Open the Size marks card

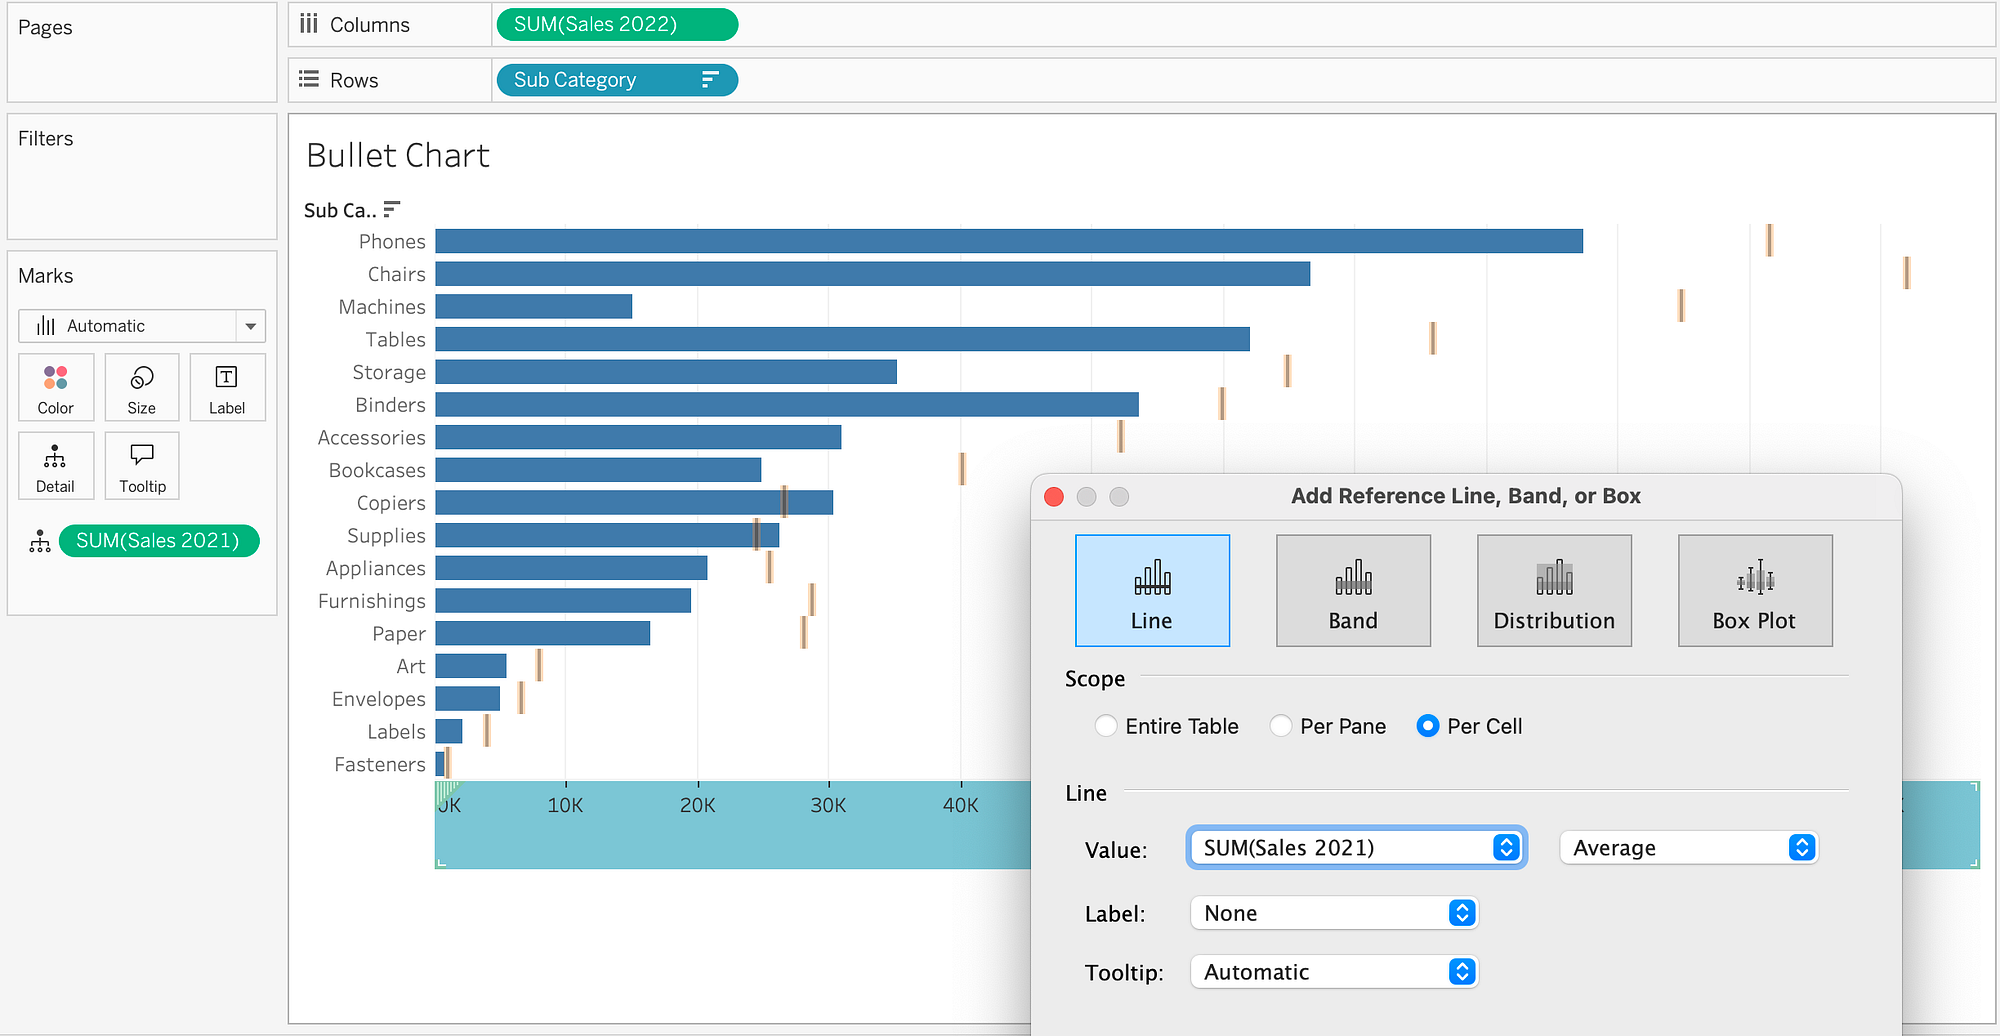coord(142,387)
